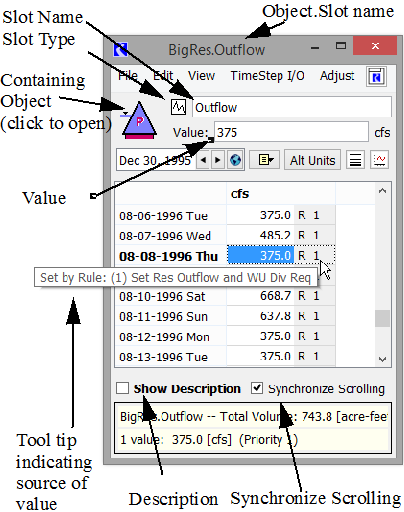The width and height of the screenshot is (404, 512).
Task: Click the horizontal lines icon beside Alt Units
Action: (x=355, y=160)
